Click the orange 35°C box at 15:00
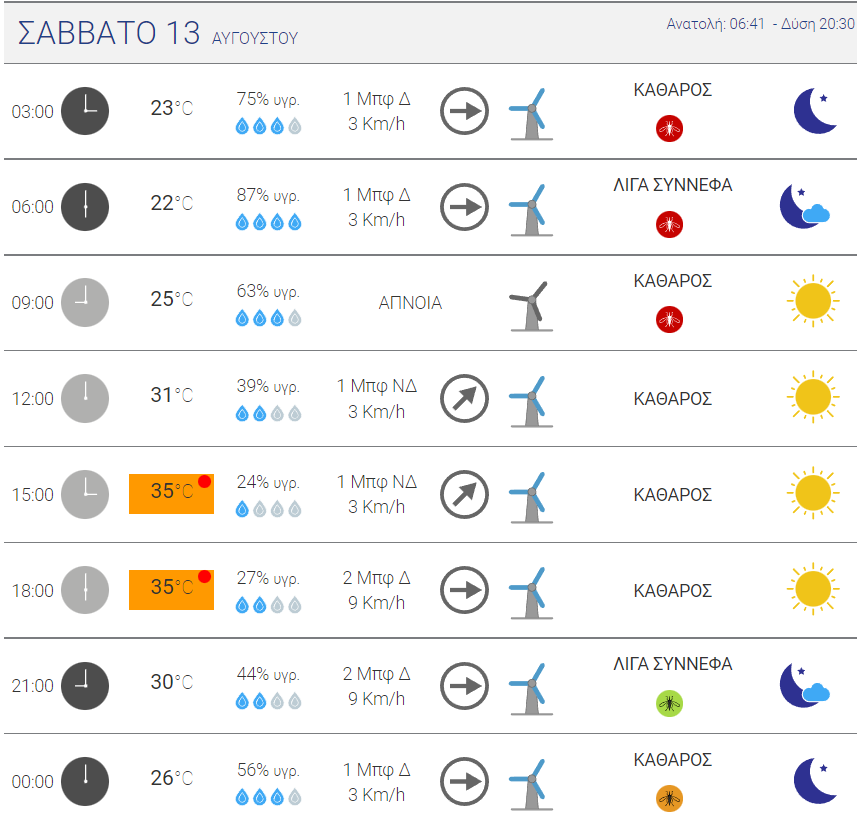Image resolution: width=857 pixels, height=825 pixels. point(171,493)
